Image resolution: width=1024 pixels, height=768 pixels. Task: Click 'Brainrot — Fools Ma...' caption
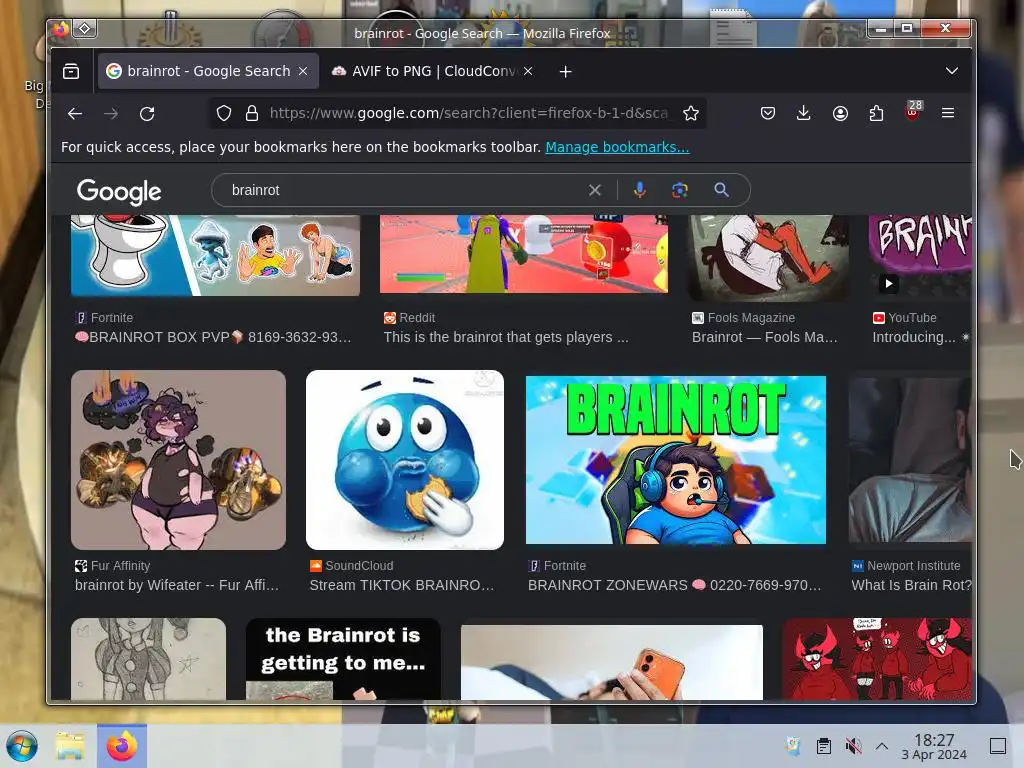click(765, 337)
